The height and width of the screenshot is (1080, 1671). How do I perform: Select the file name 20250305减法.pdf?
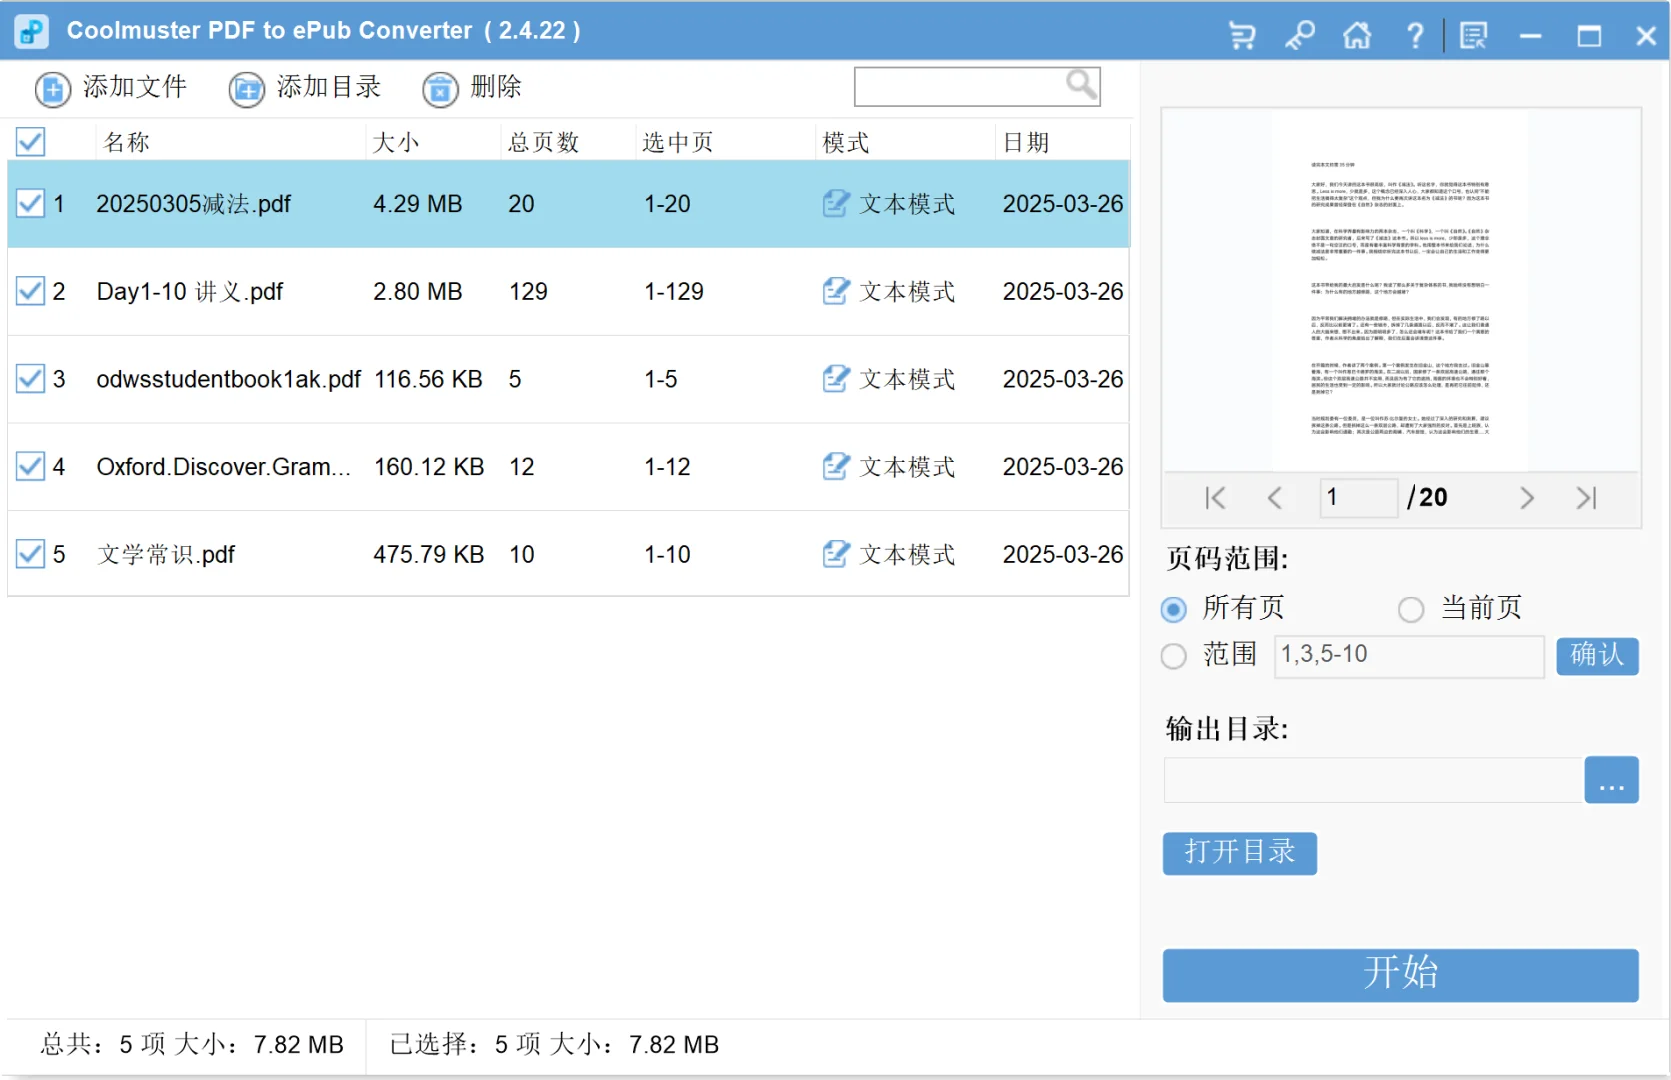[193, 204]
